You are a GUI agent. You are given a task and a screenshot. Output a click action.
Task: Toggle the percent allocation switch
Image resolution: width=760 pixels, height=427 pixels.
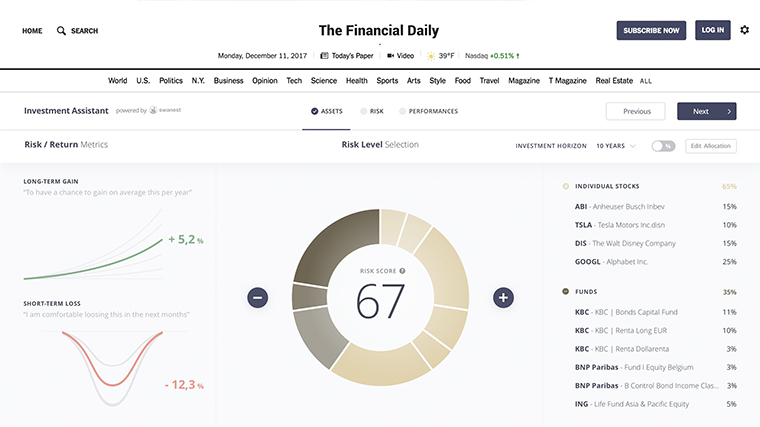tap(663, 146)
